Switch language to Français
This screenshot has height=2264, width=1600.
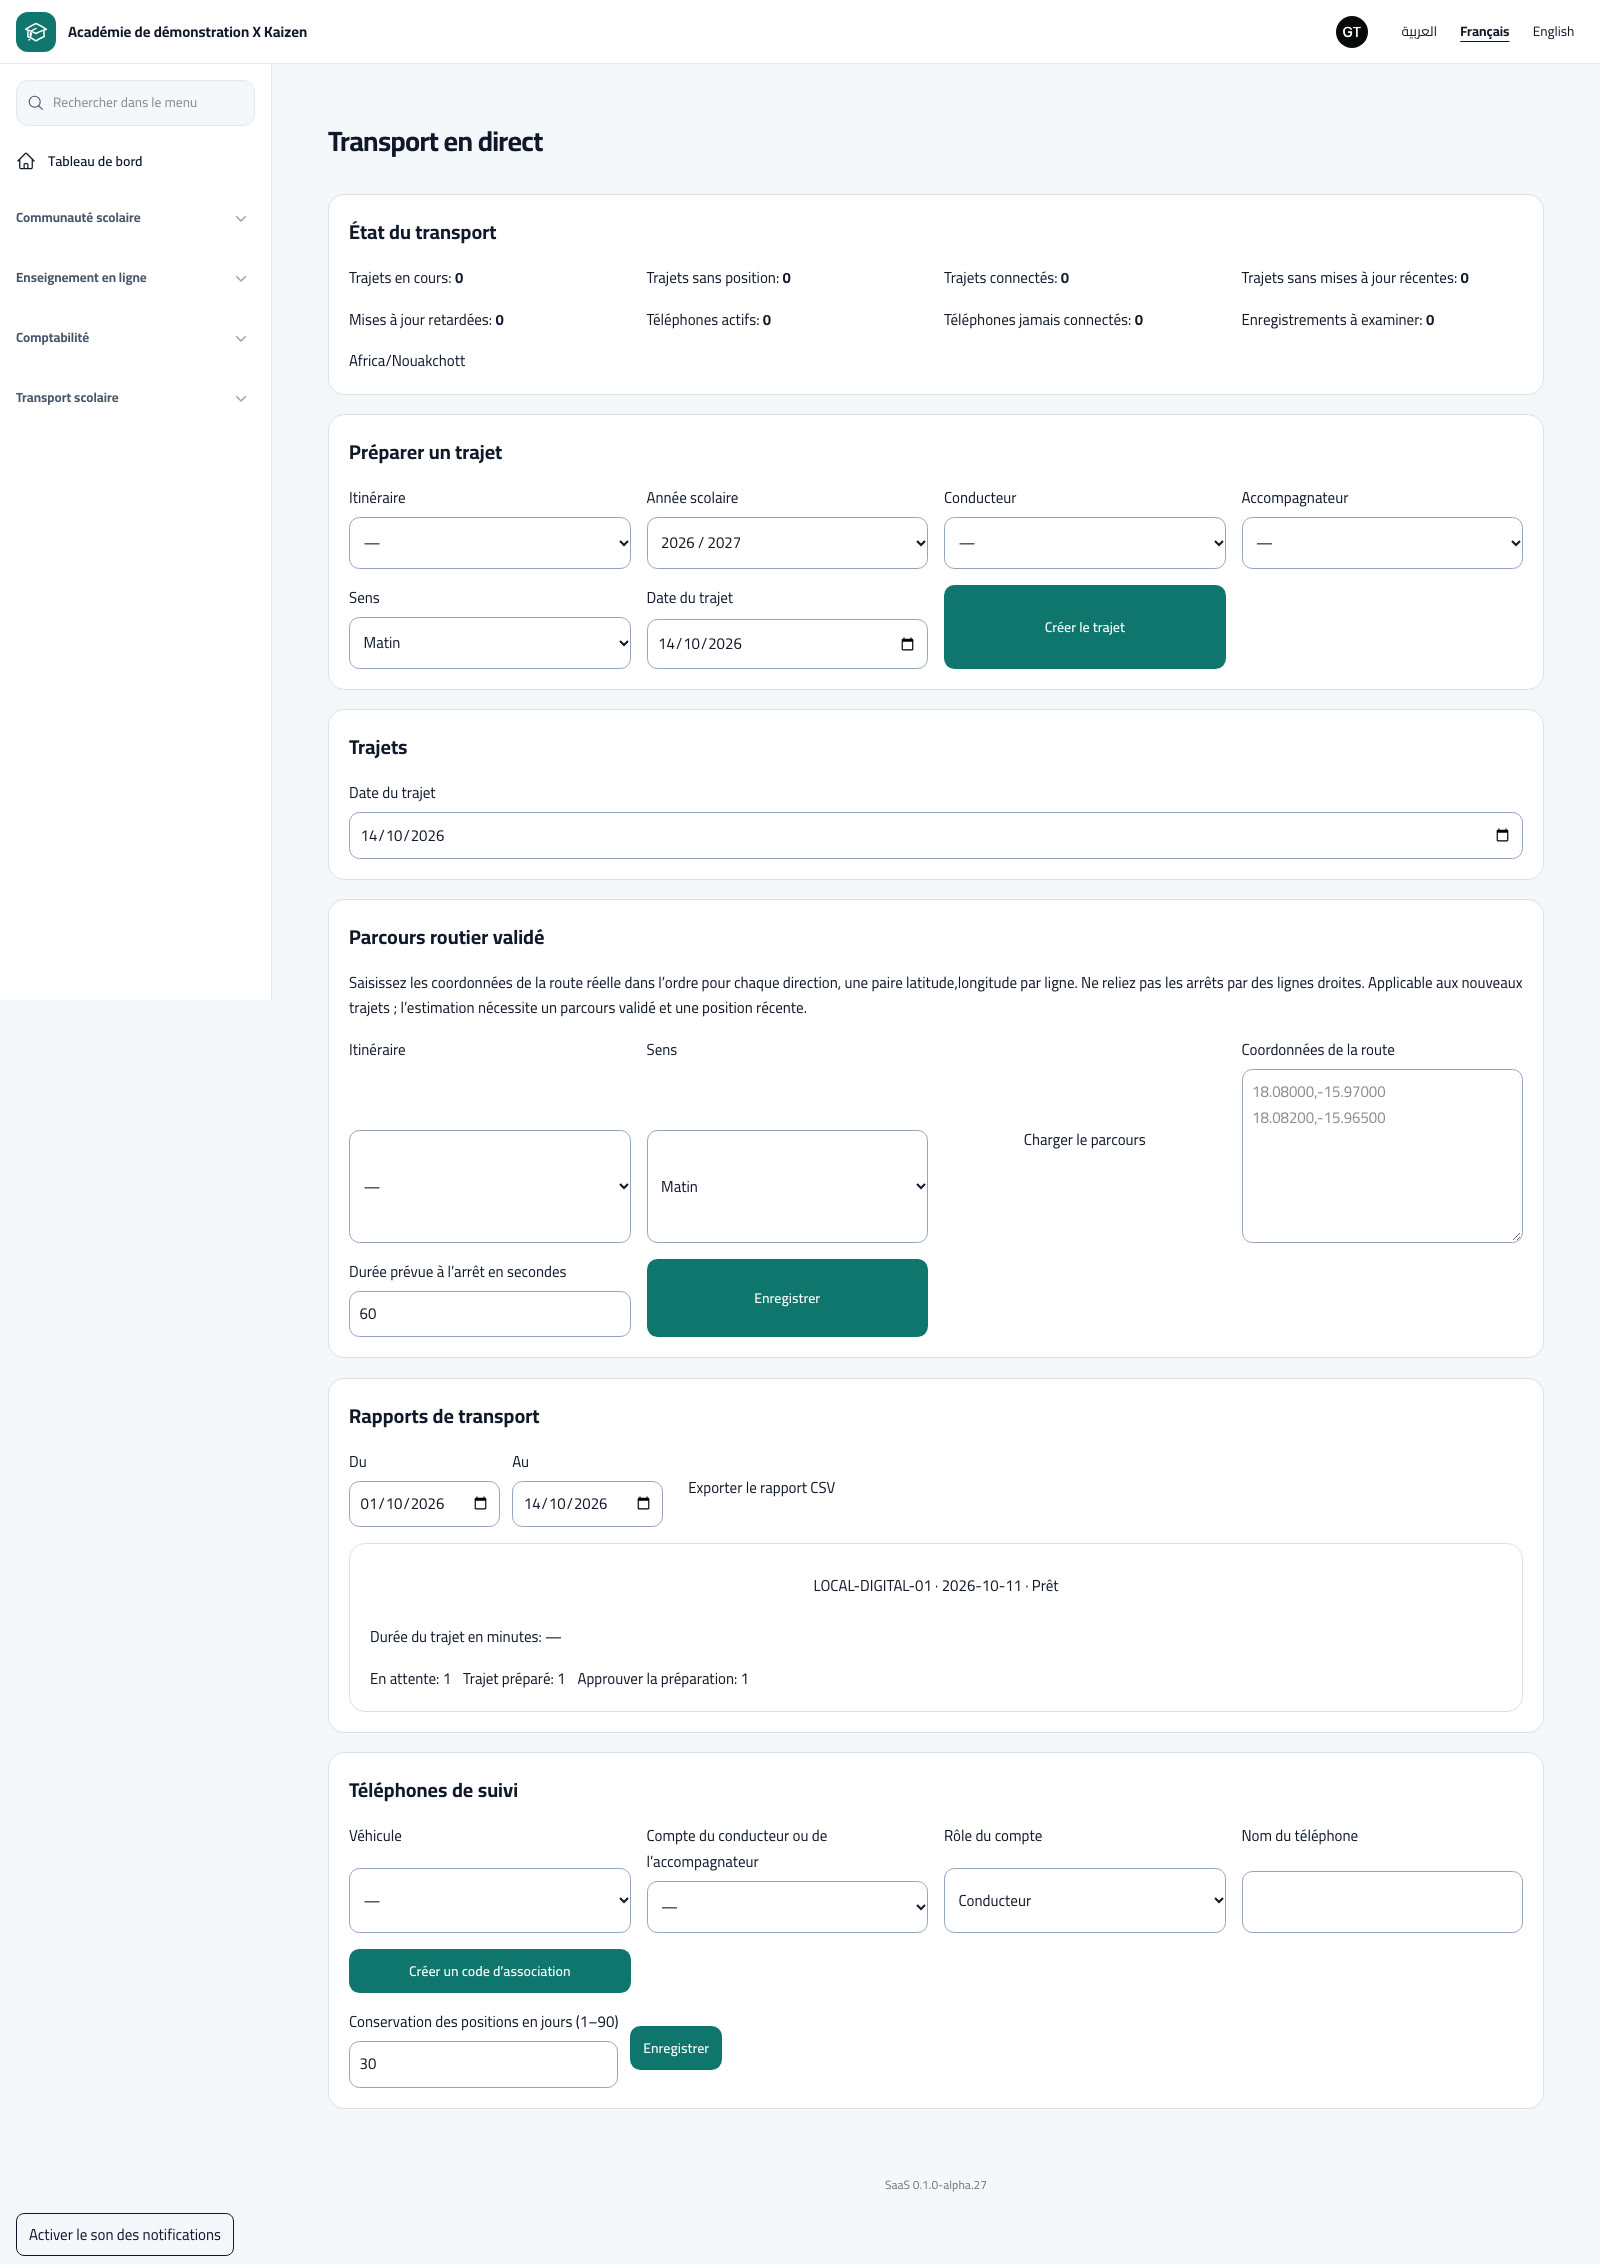(x=1484, y=32)
